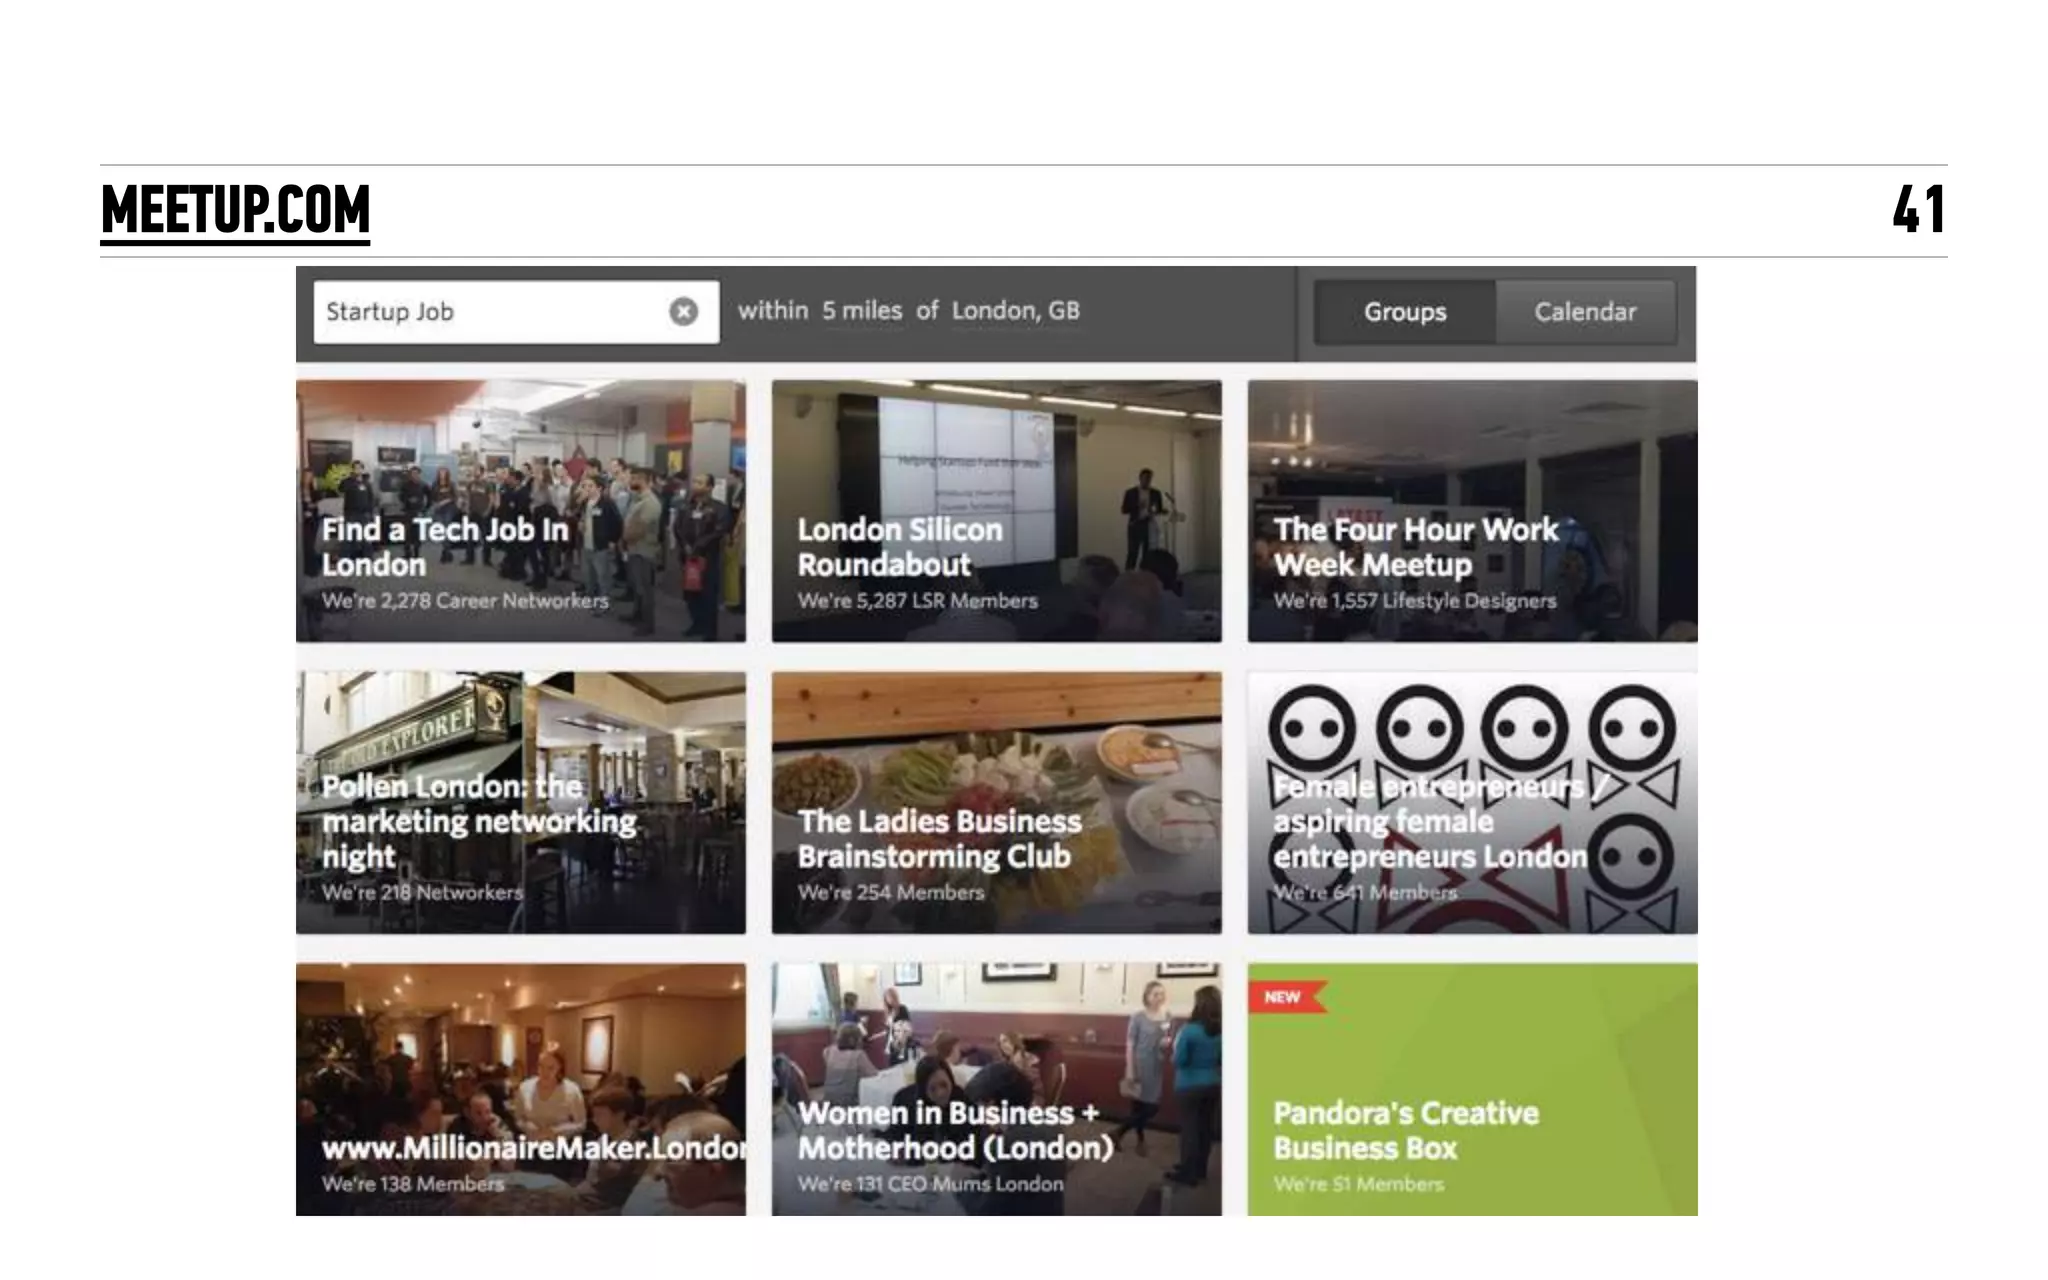
Task: Open London Silicon Roundabout group
Action: [898, 546]
